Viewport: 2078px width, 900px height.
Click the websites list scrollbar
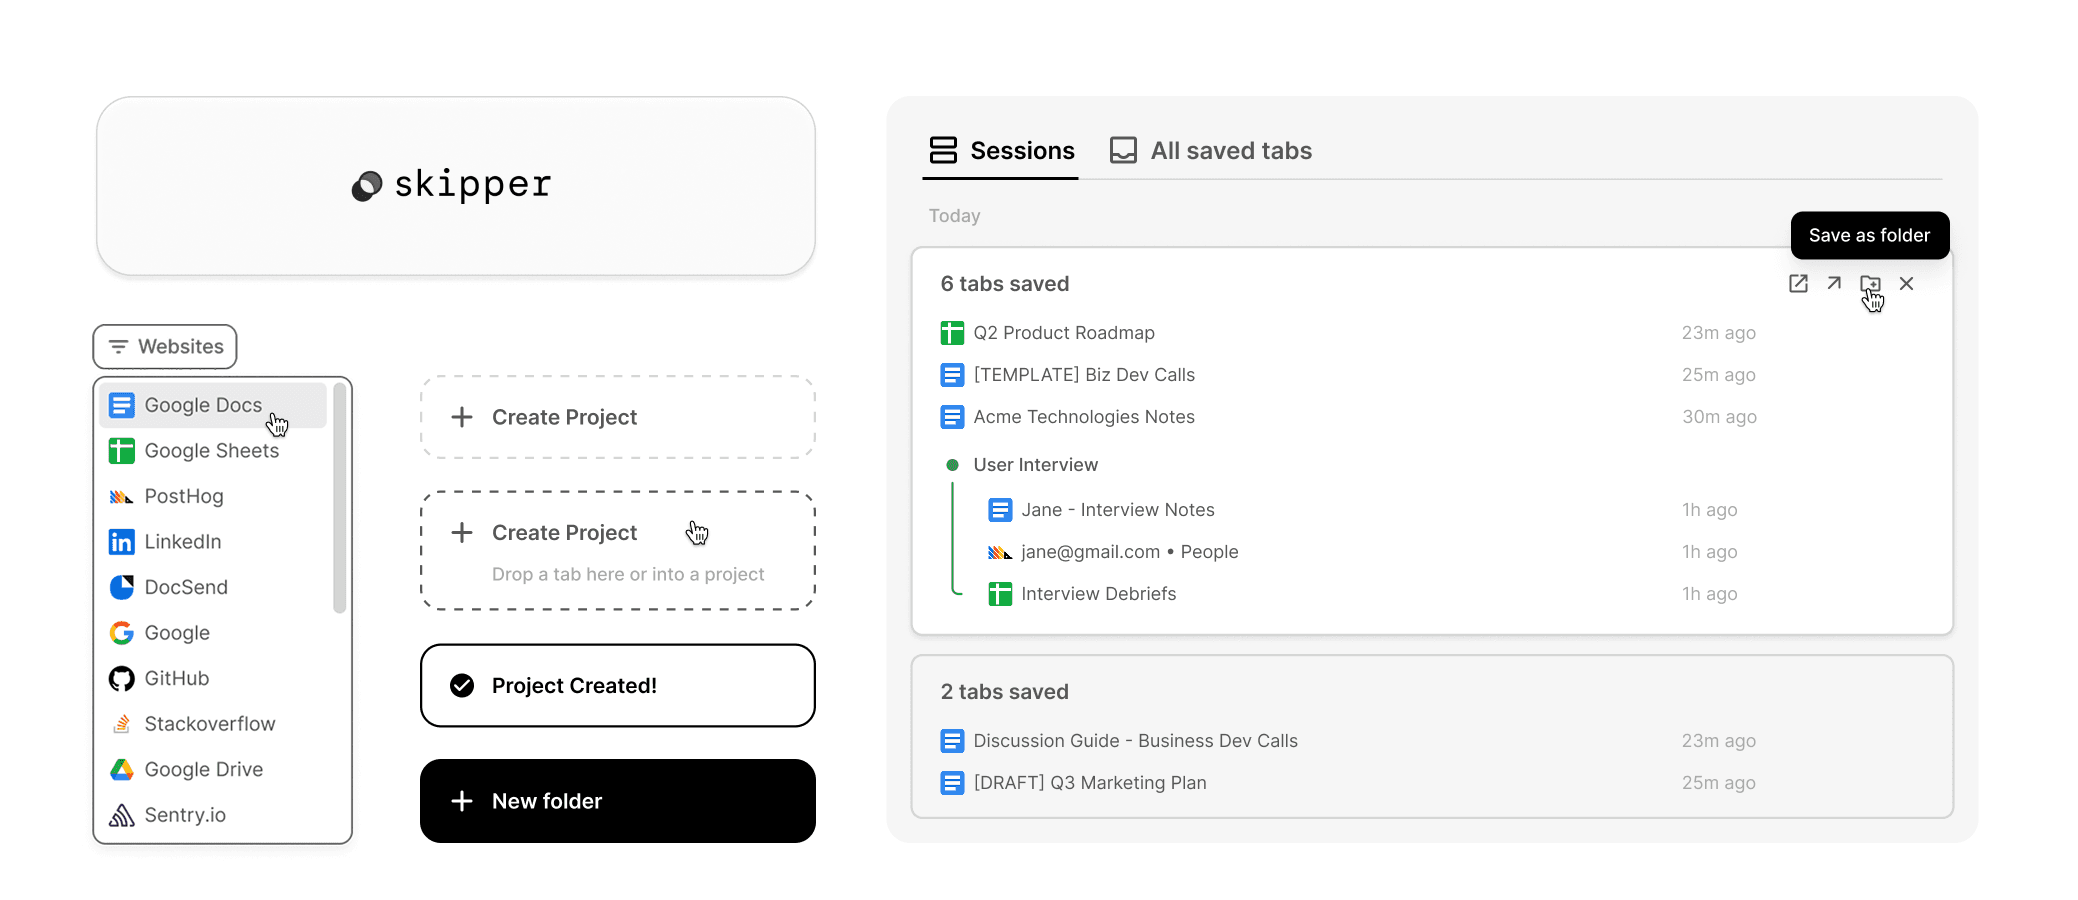coord(340,498)
